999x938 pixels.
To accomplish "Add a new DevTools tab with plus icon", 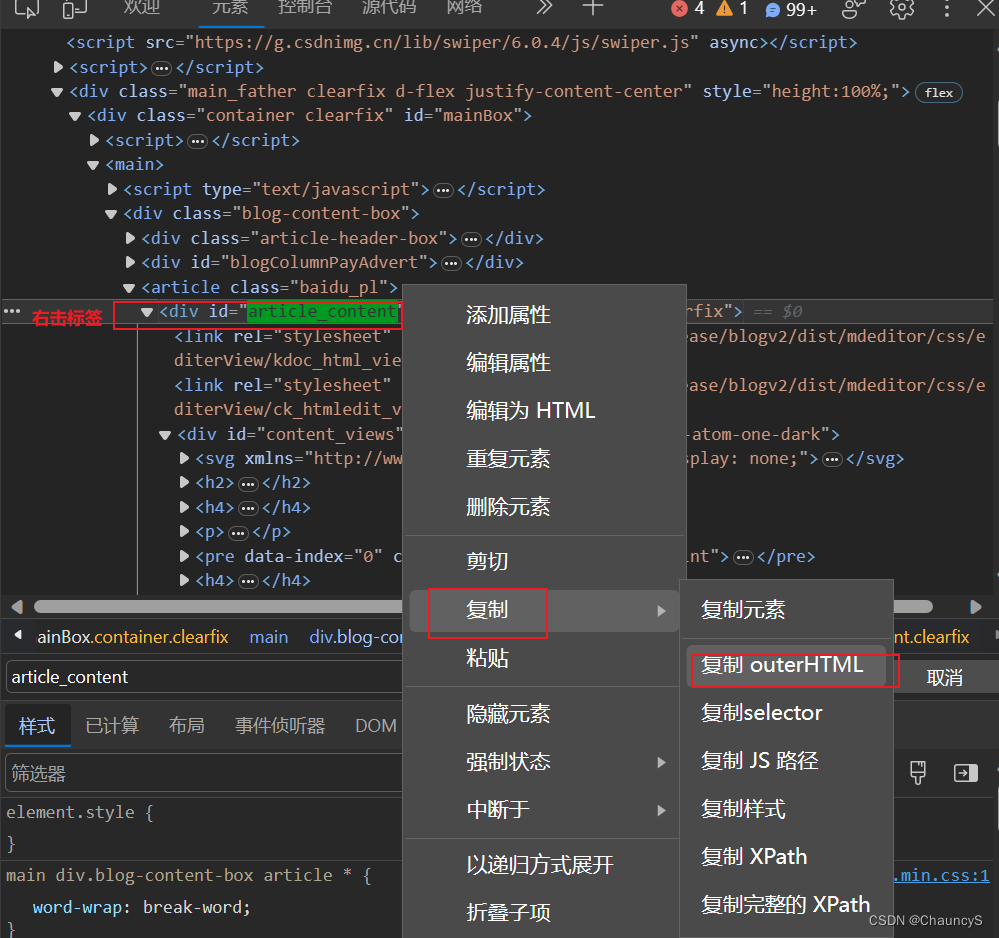I will coord(593,8).
